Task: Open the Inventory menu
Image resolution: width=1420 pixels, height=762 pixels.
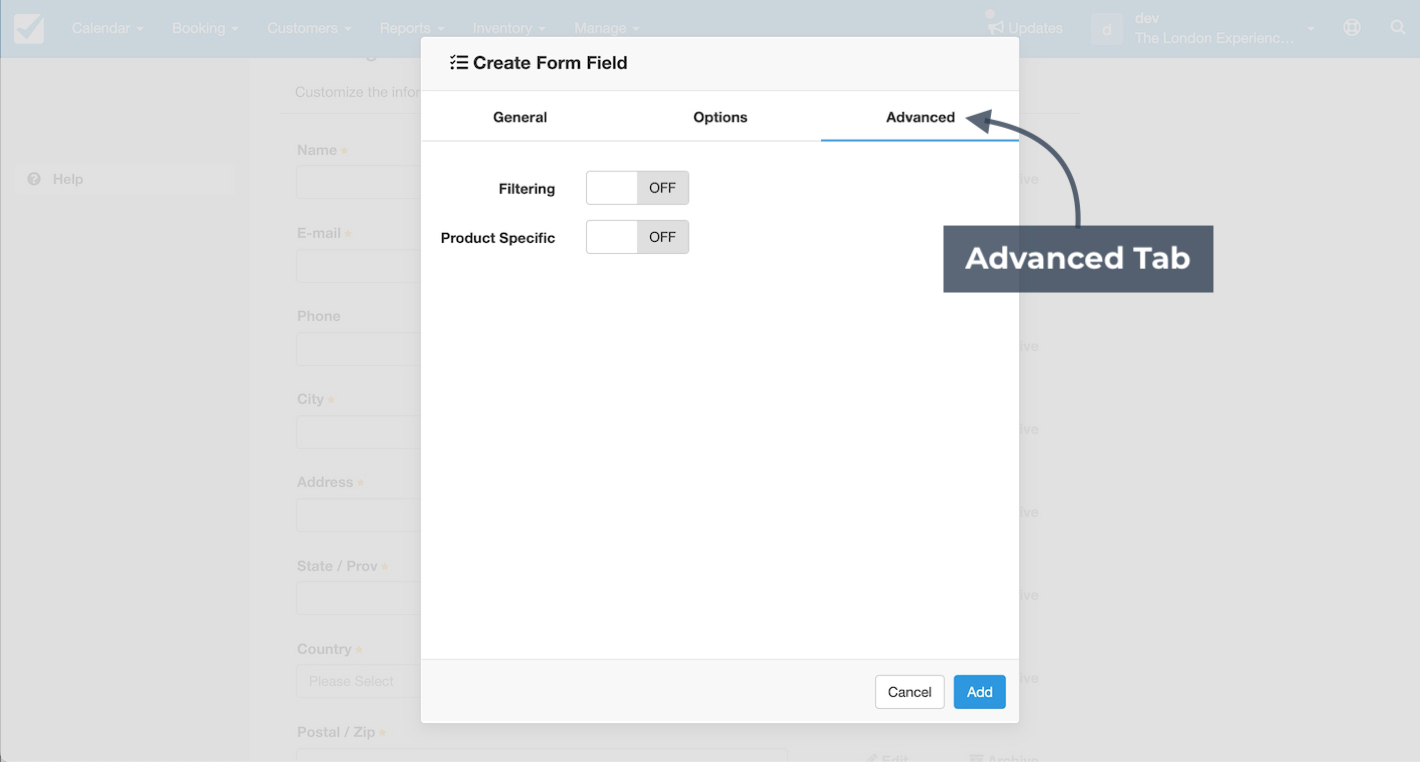Action: point(509,28)
